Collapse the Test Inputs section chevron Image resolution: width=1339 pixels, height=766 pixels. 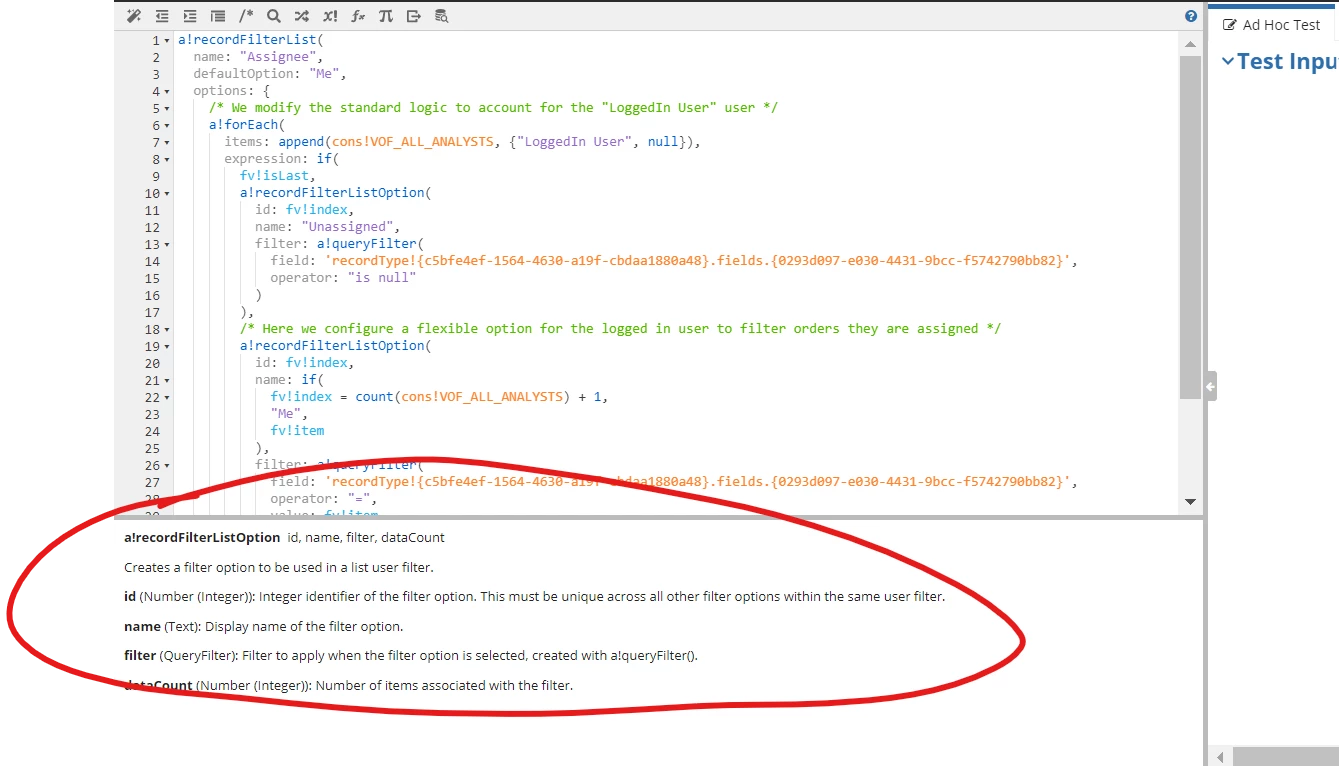(1228, 62)
